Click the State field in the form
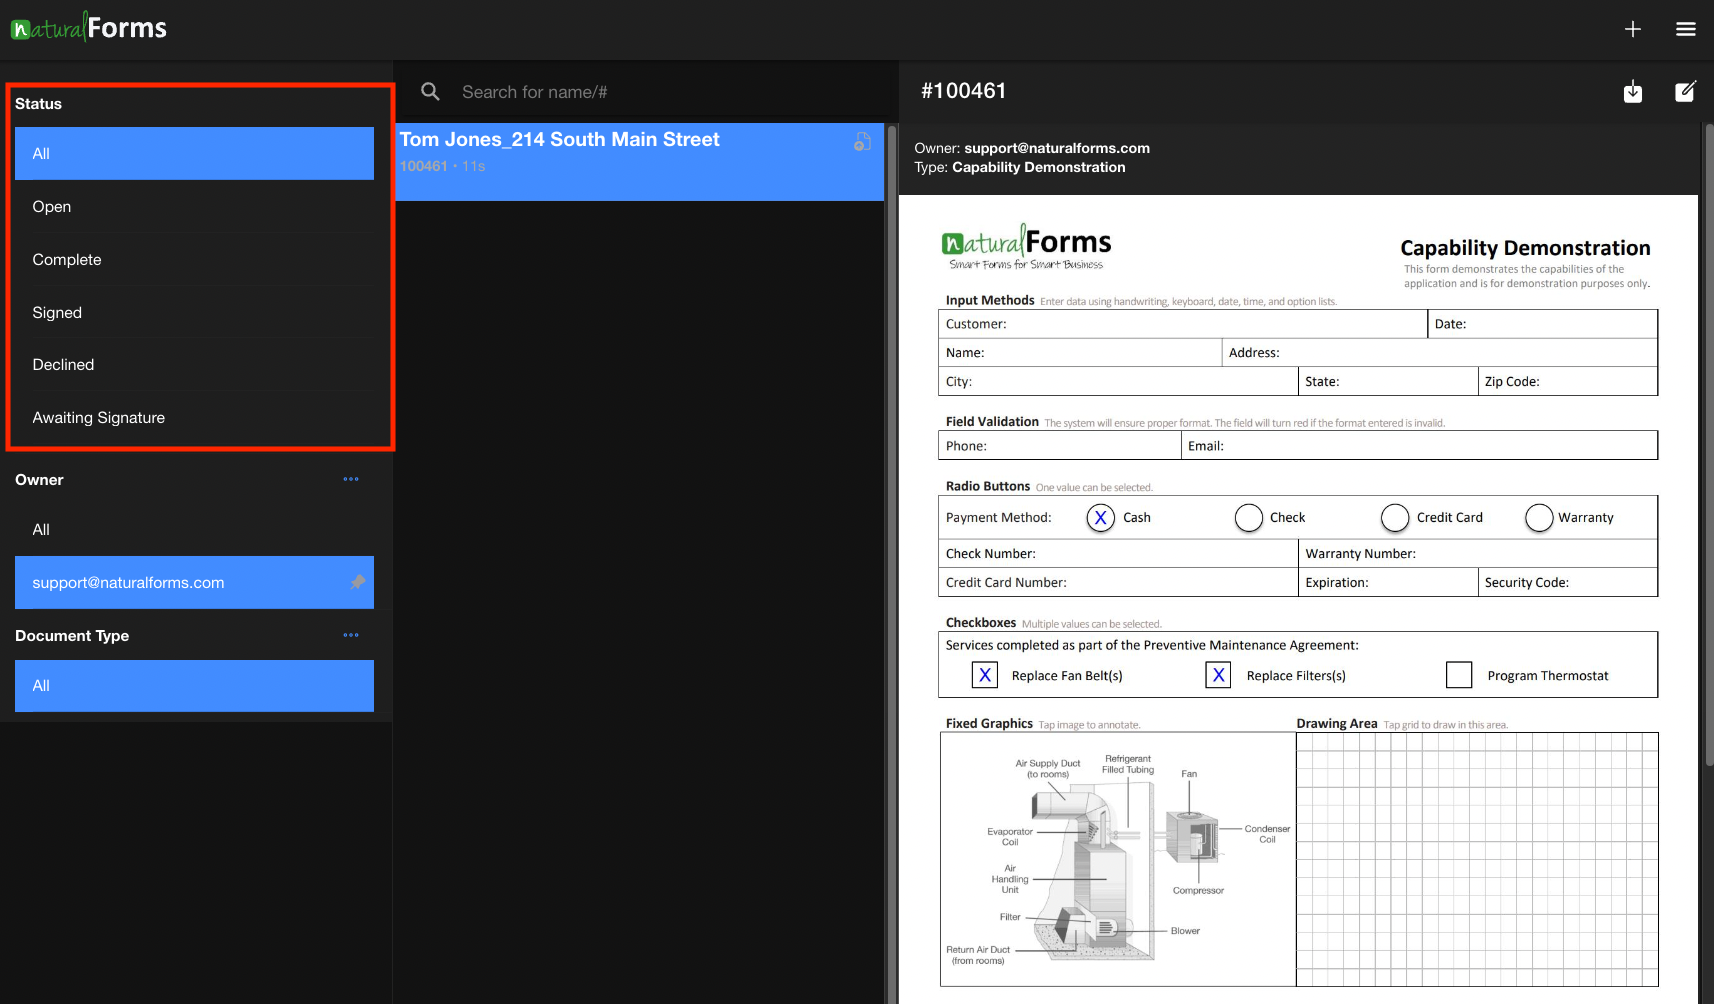Viewport: 1714px width, 1004px height. click(x=1387, y=381)
